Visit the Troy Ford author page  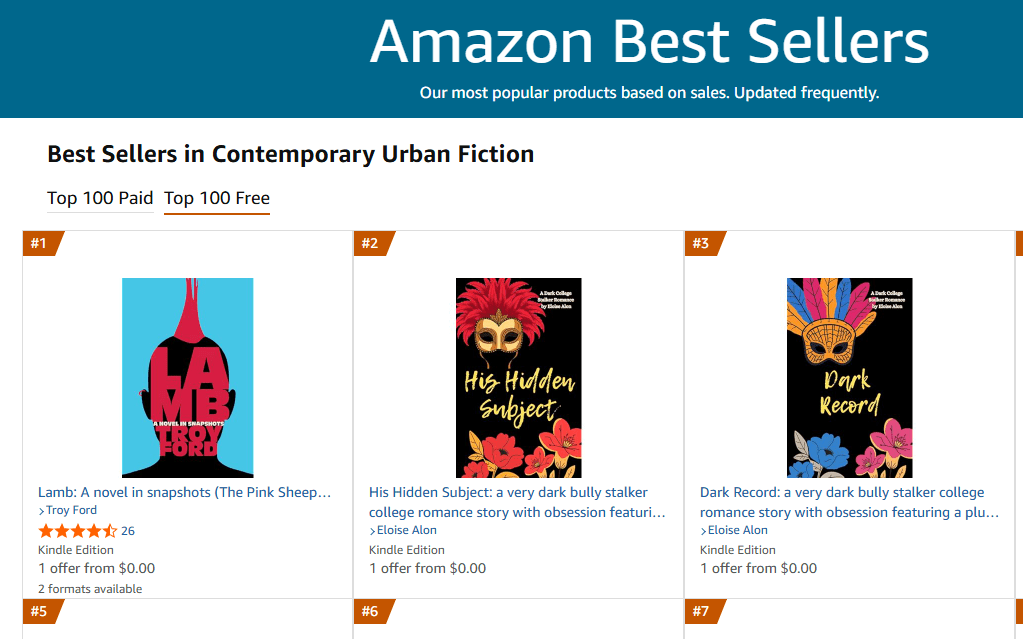coord(71,511)
